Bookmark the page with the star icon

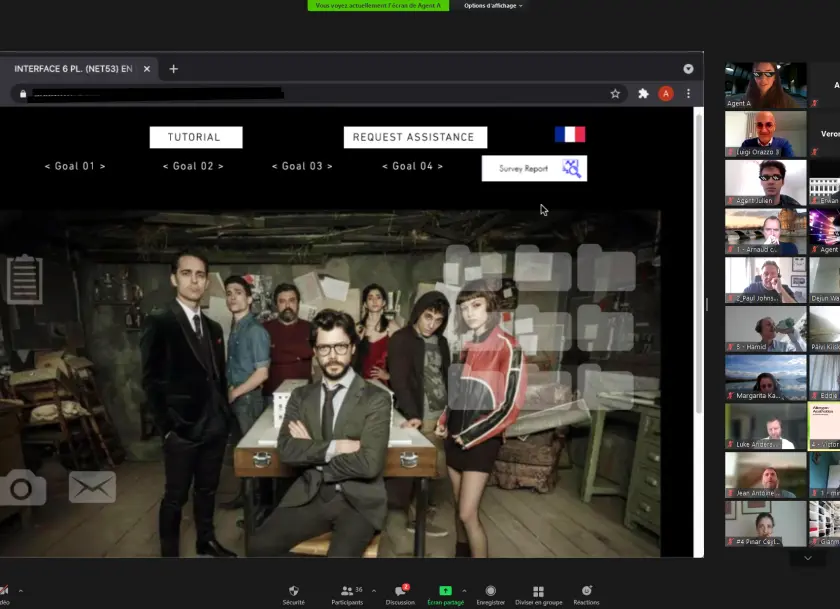coord(615,94)
